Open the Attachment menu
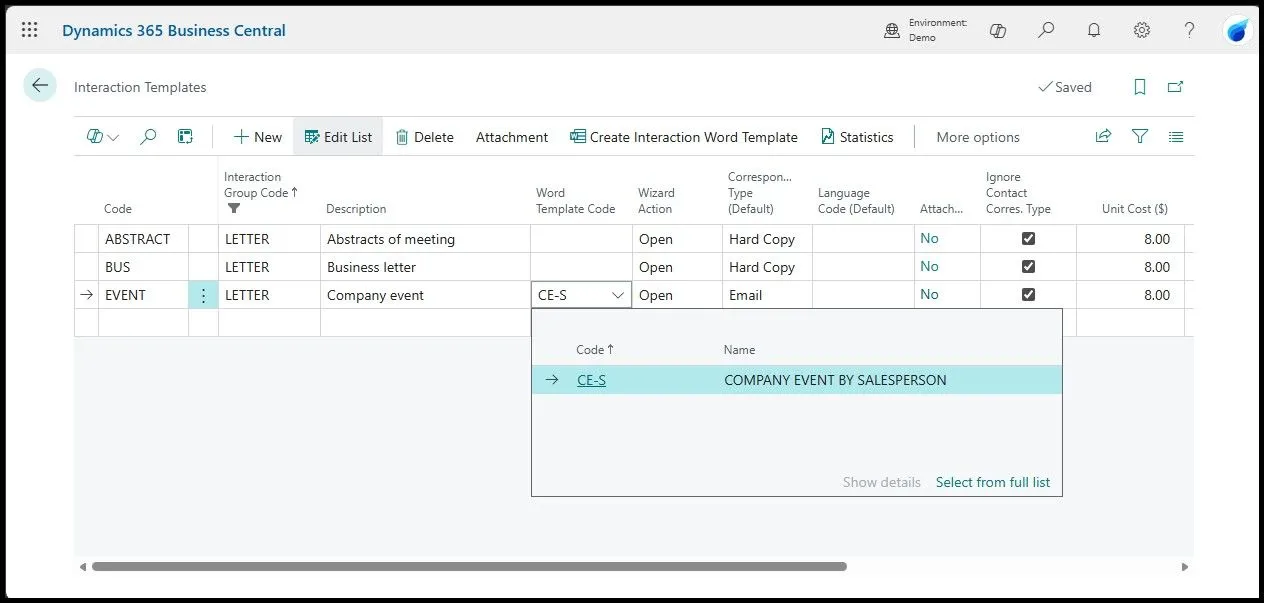Viewport: 1264px width, 603px height. point(512,137)
